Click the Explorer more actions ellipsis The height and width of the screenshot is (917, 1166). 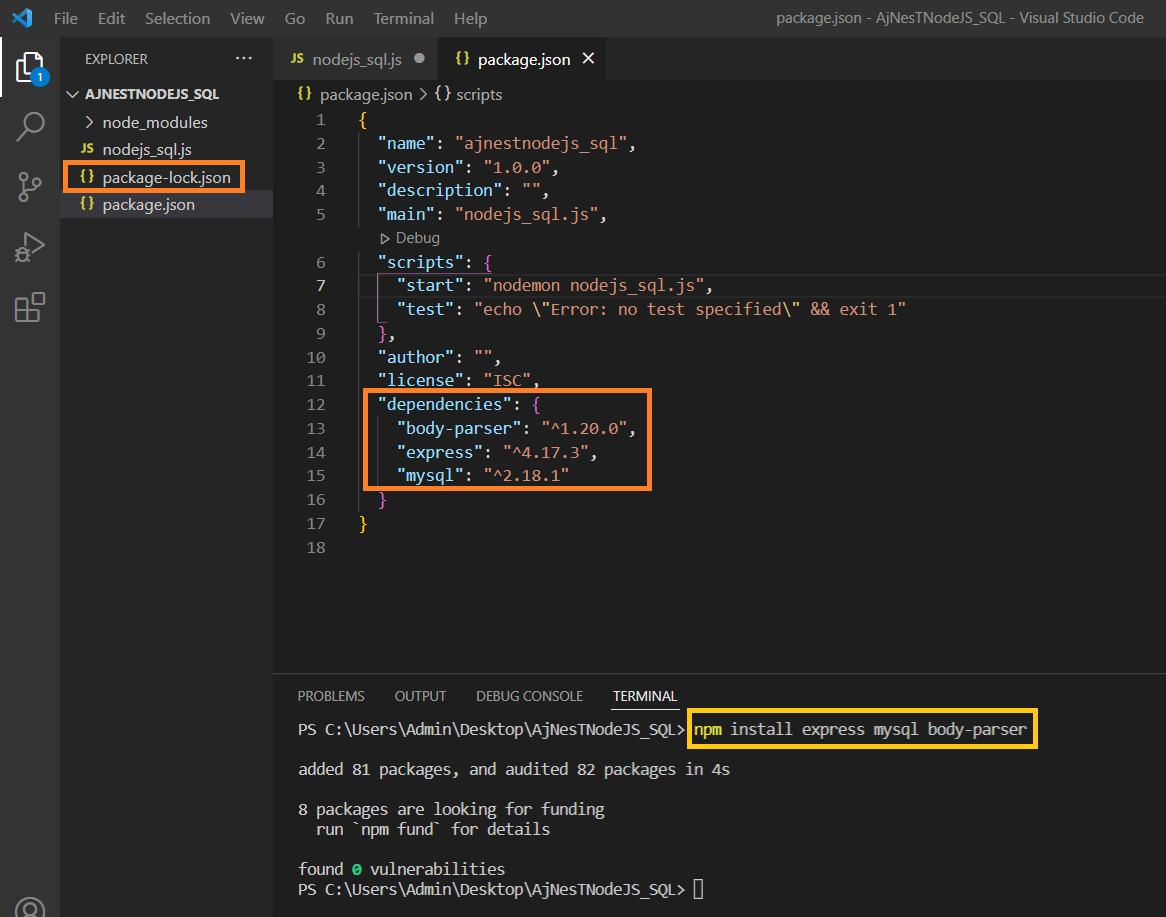244,59
